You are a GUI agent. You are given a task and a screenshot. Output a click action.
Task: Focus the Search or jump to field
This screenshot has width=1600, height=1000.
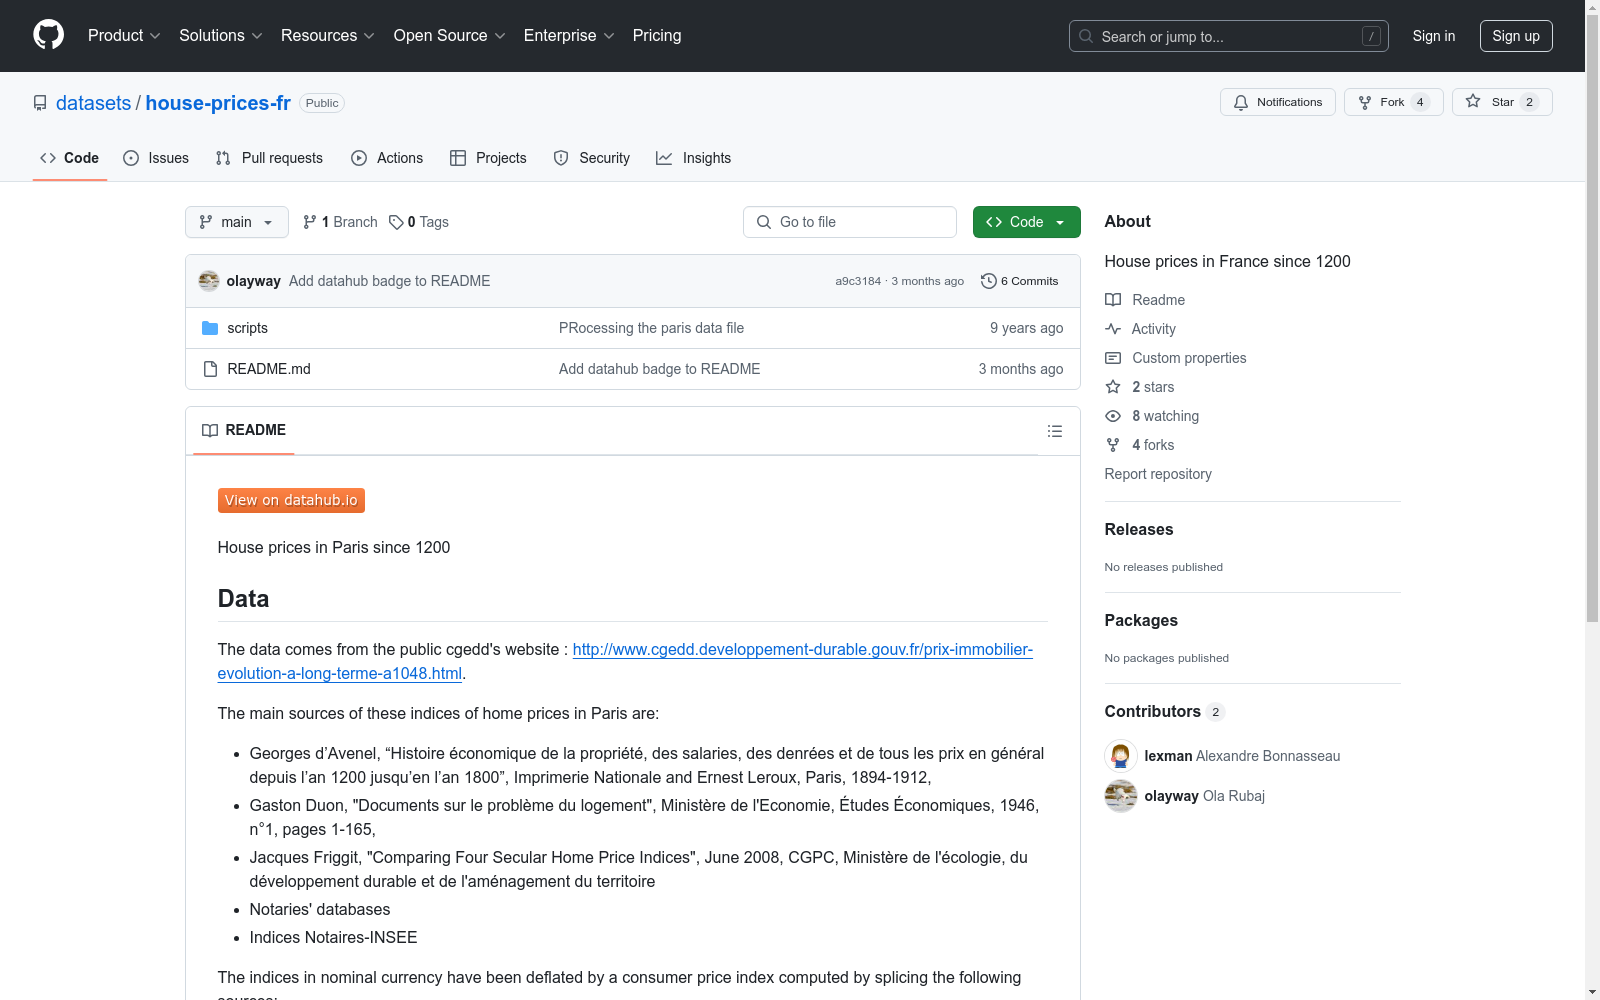(x=1228, y=36)
